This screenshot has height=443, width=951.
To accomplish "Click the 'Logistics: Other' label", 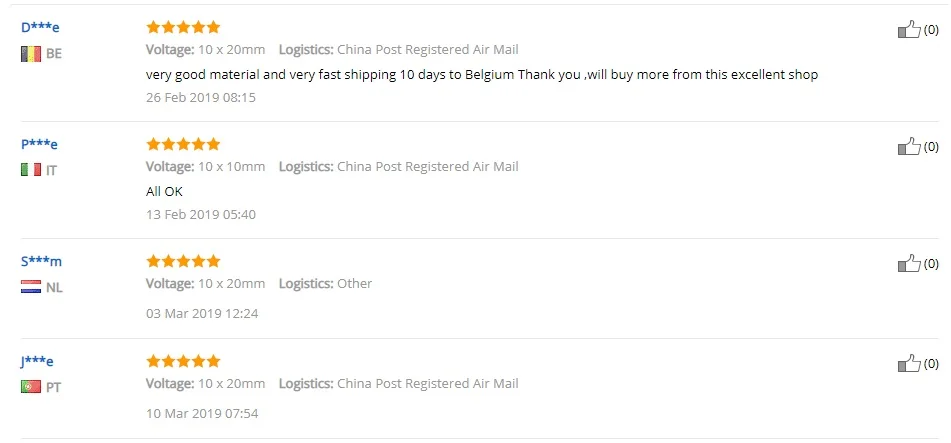I will (x=326, y=283).
